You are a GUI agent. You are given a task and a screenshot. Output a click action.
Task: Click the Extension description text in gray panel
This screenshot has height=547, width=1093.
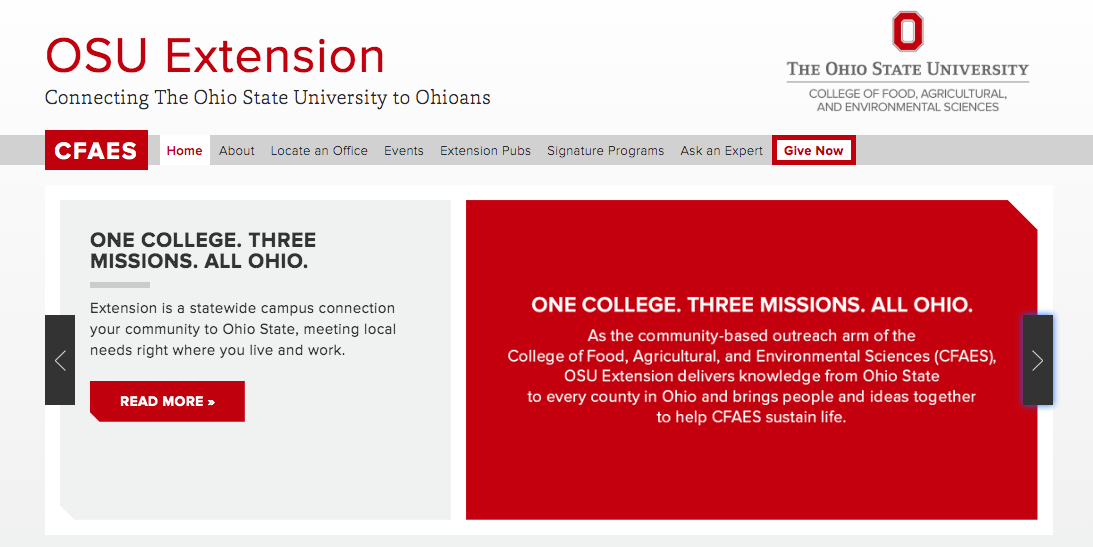point(243,329)
